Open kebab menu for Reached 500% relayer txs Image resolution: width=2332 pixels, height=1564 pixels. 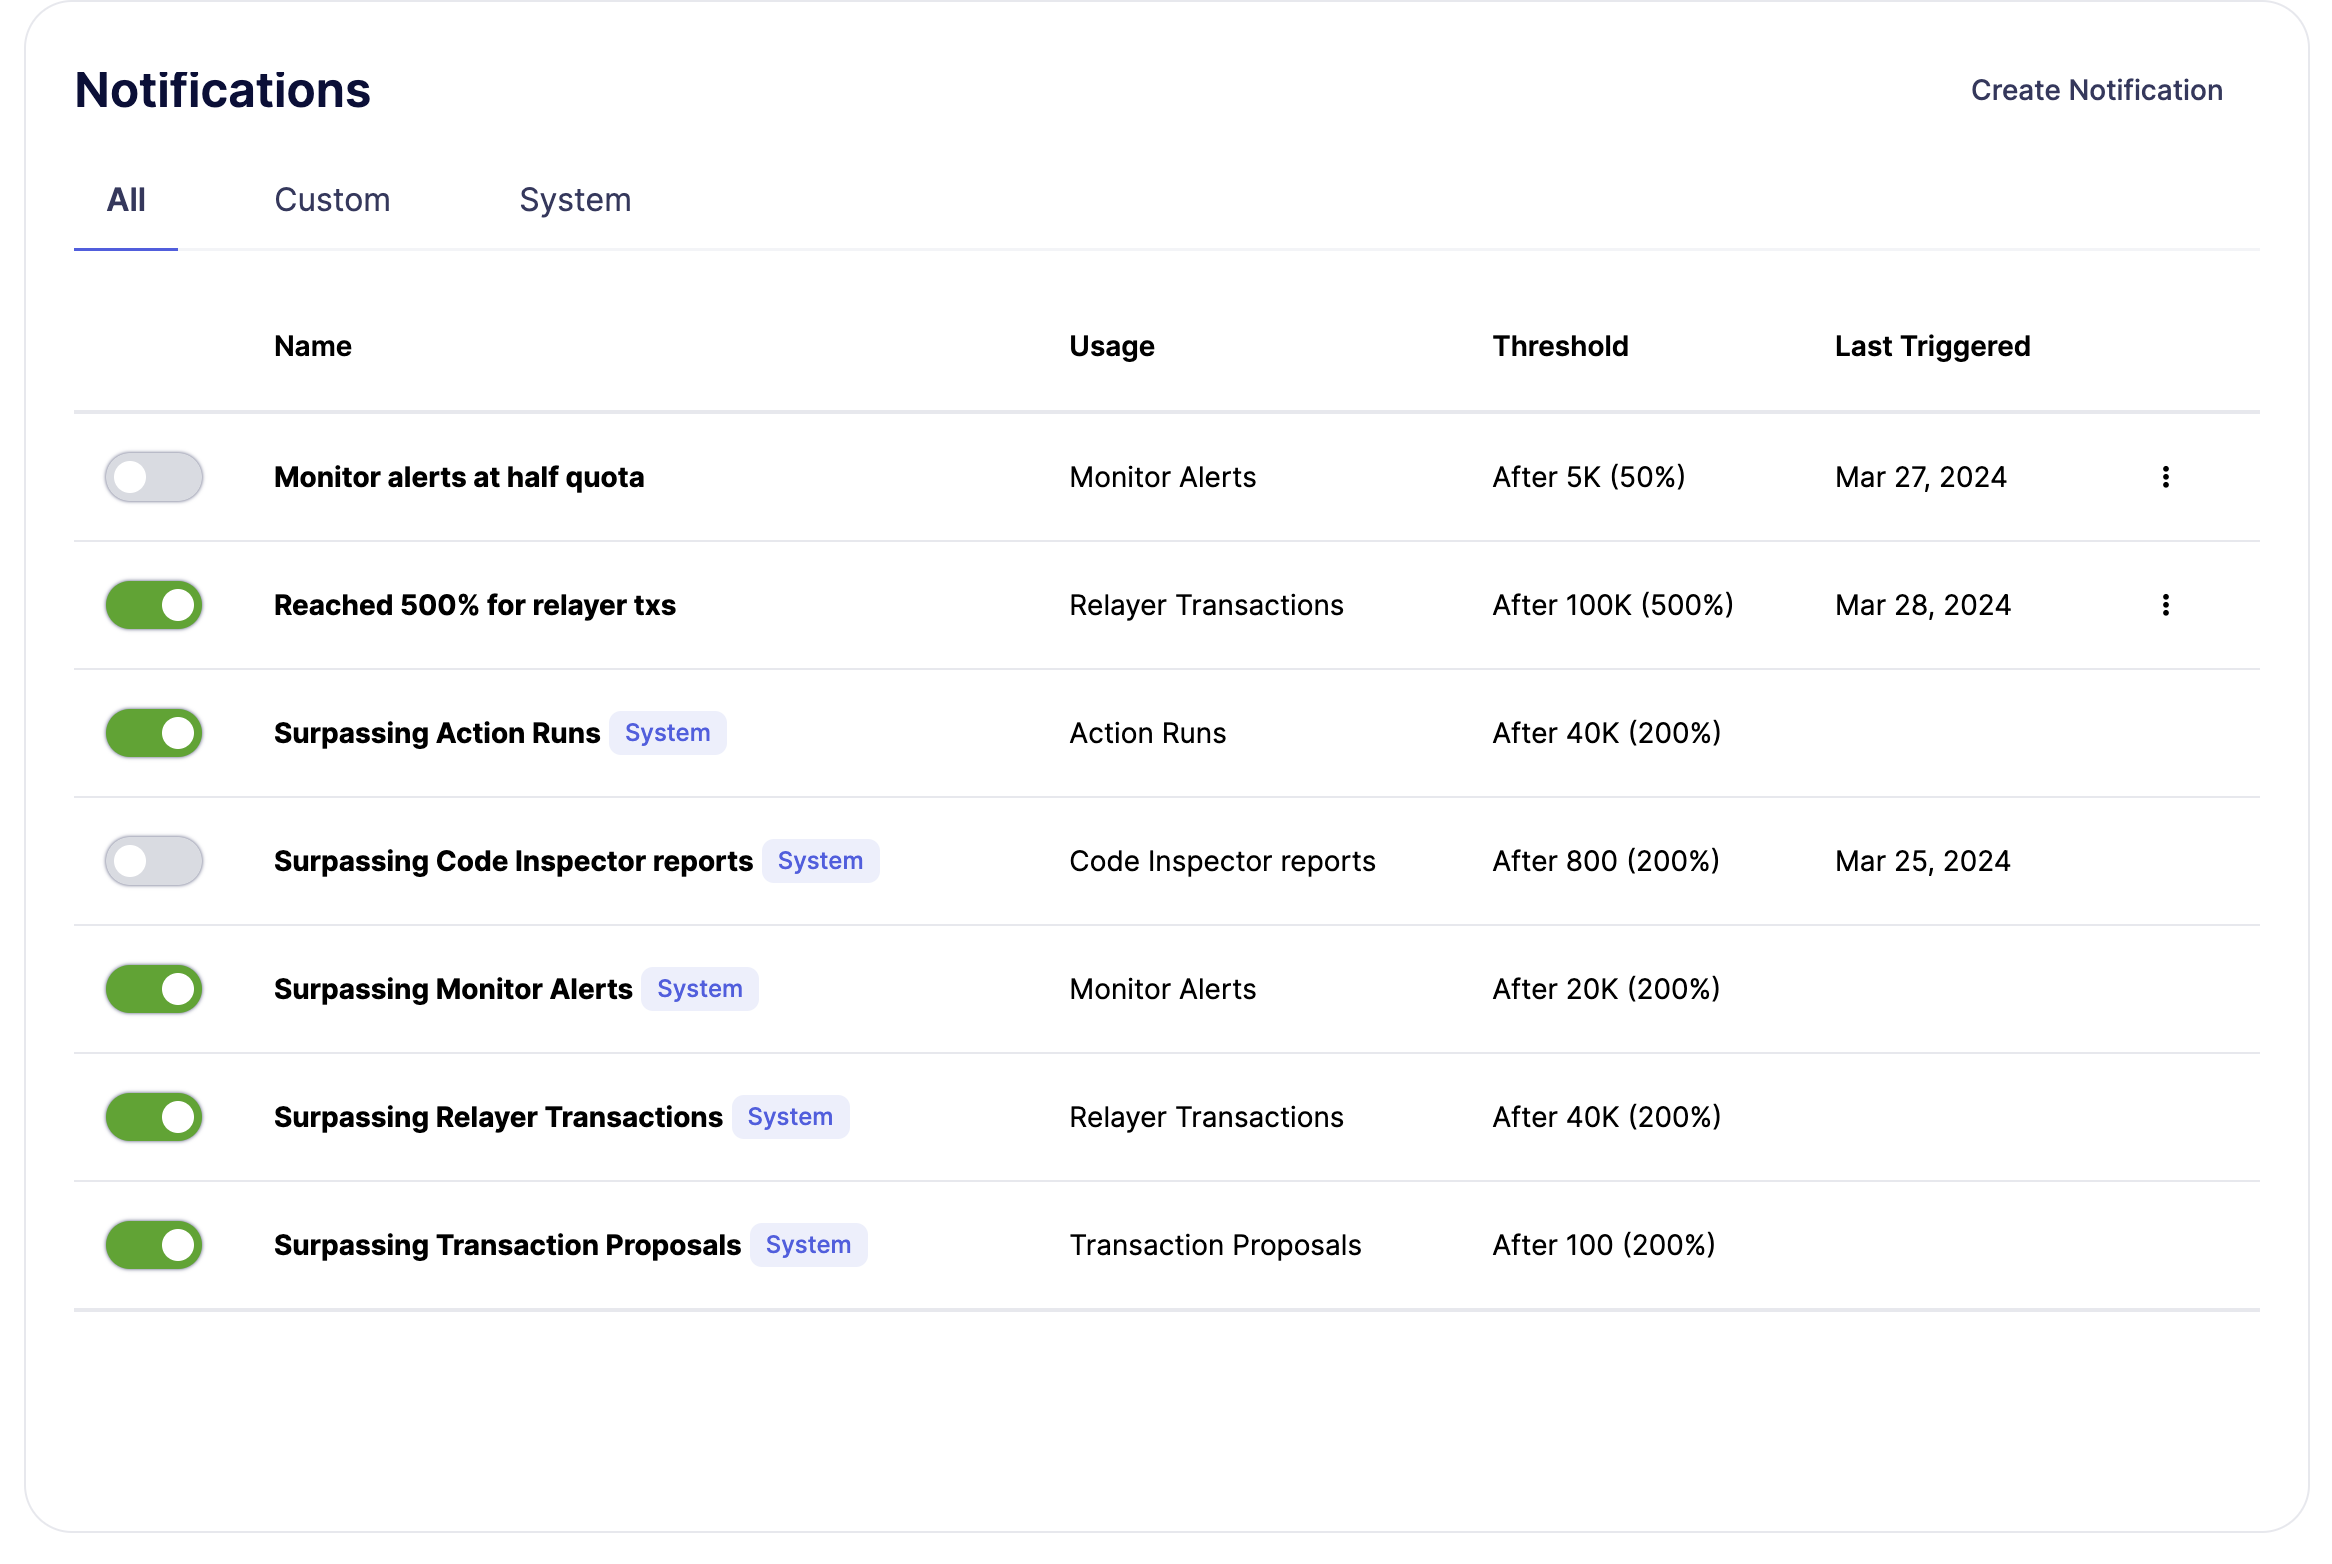coord(2165,605)
